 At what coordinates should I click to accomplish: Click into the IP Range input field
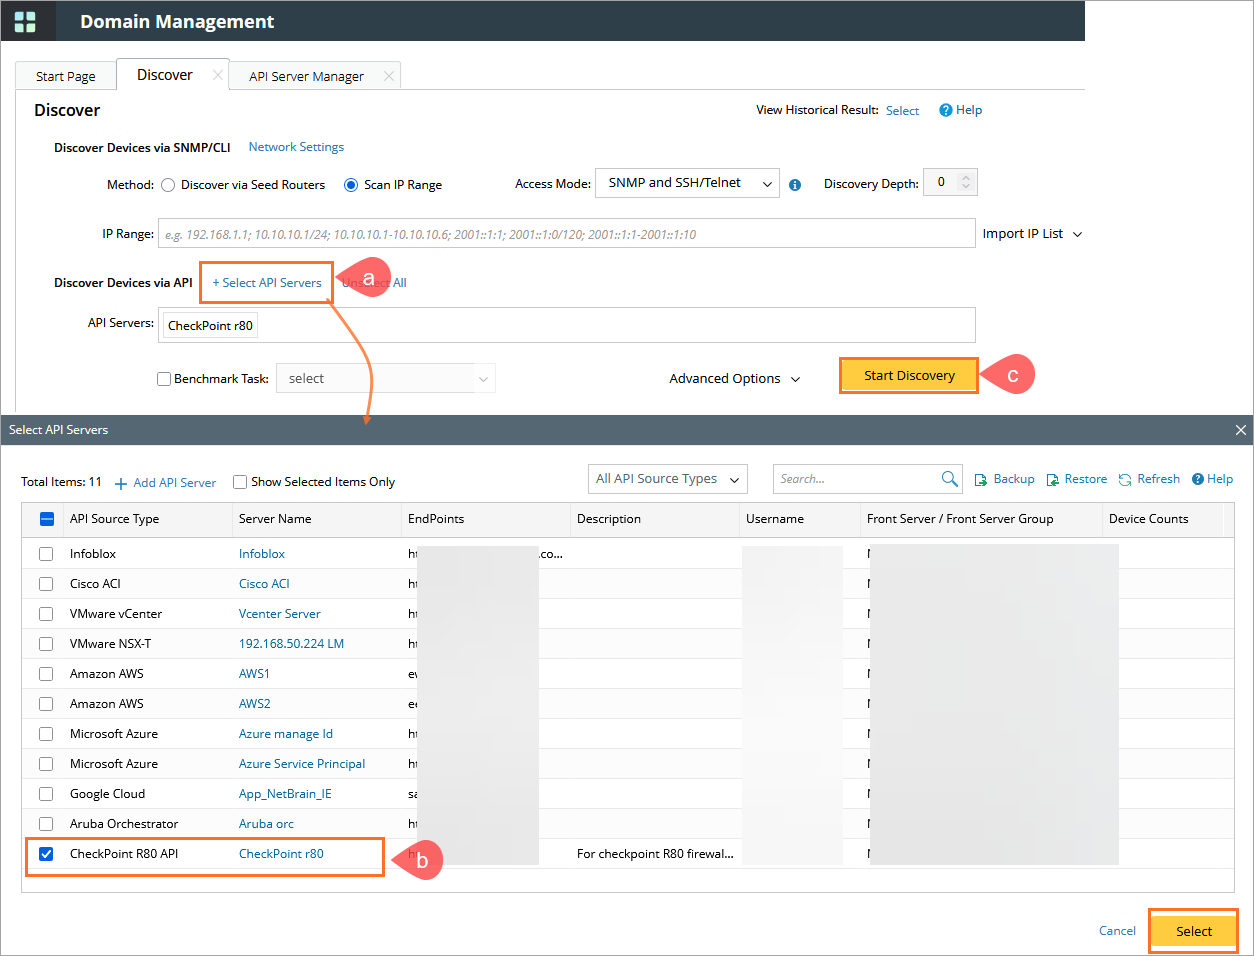(x=567, y=234)
